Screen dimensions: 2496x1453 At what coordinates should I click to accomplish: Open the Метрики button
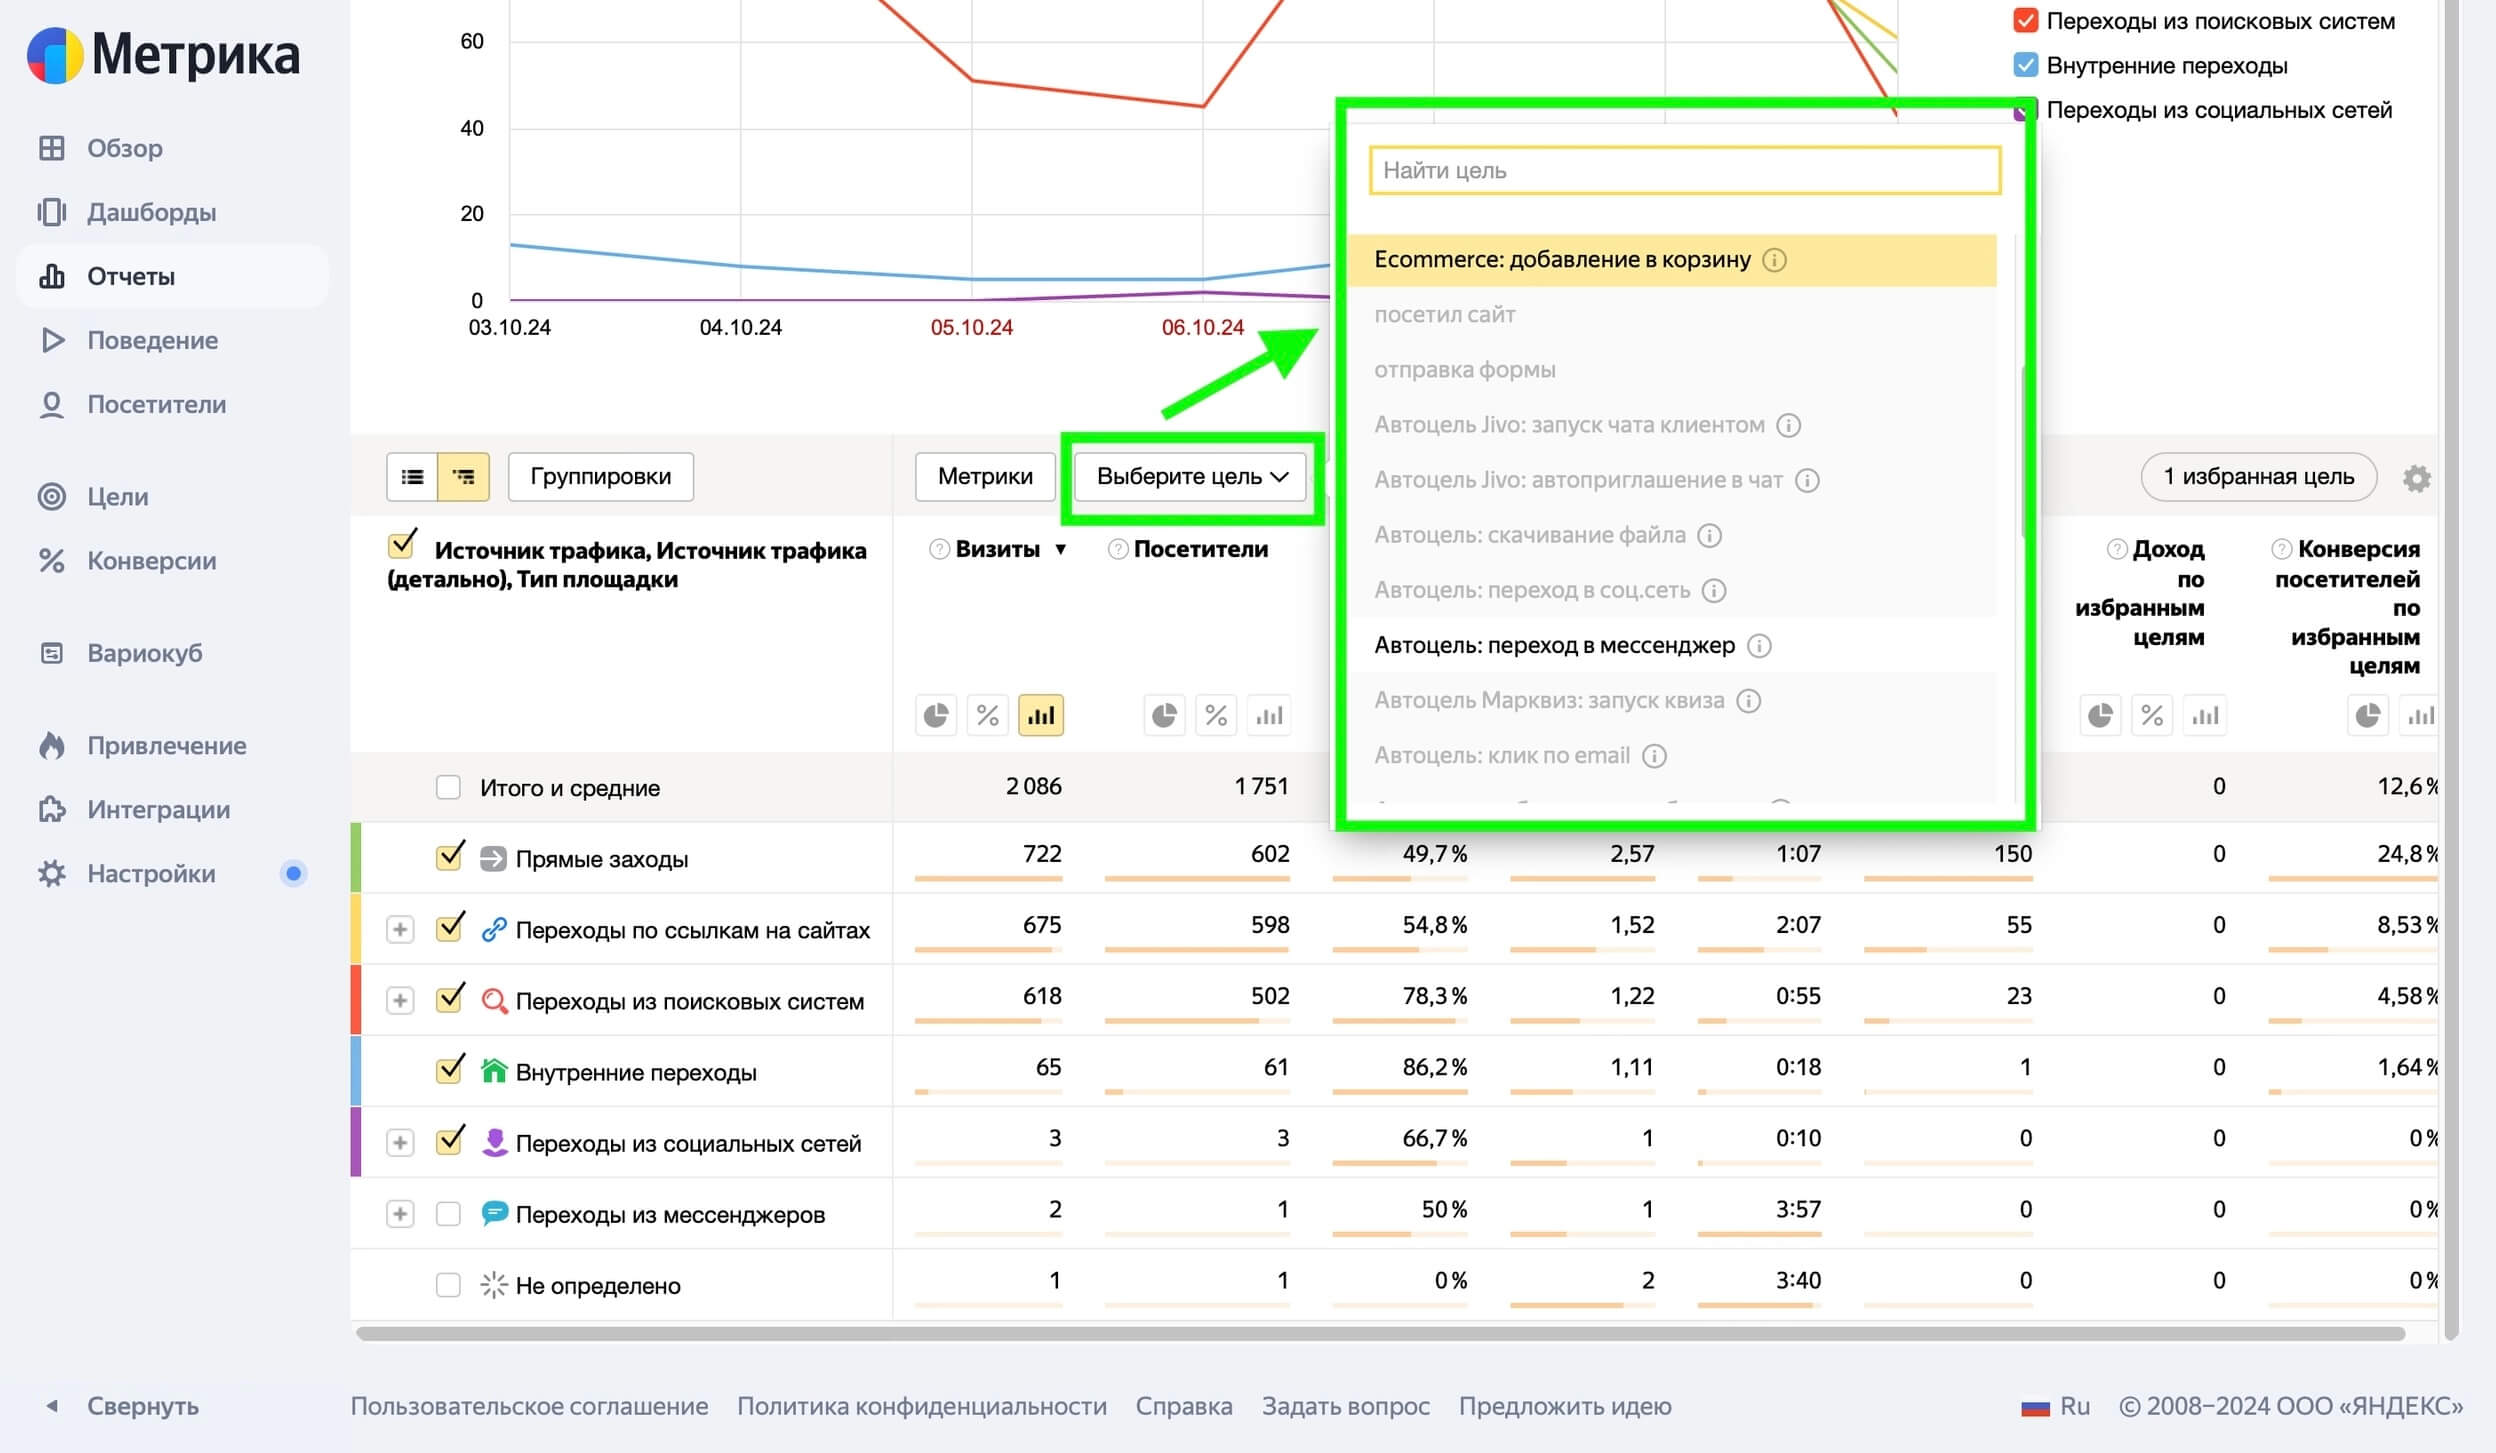985,476
